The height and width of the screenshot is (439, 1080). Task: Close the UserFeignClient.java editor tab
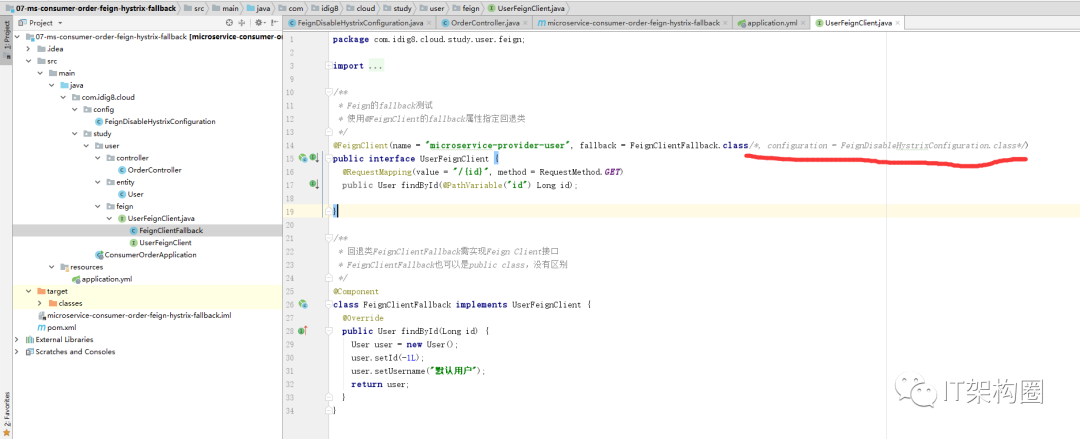(x=898, y=23)
